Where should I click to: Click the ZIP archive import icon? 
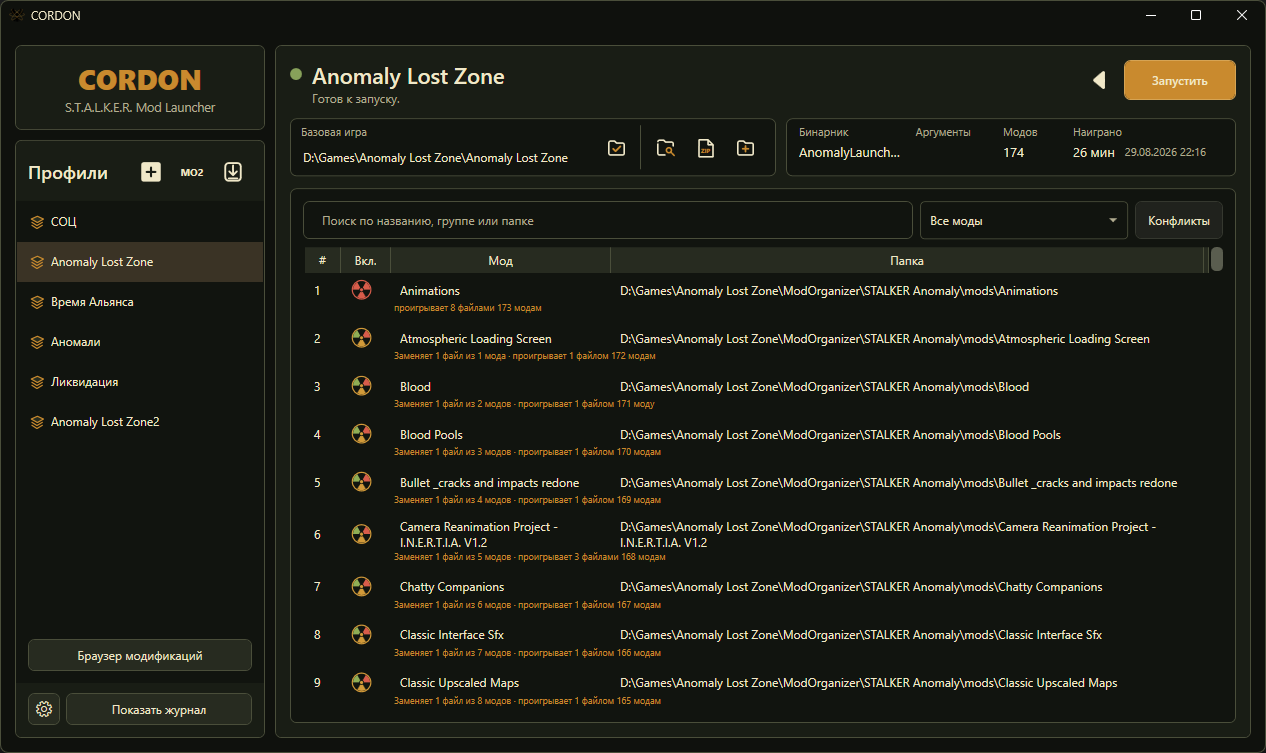coord(705,148)
